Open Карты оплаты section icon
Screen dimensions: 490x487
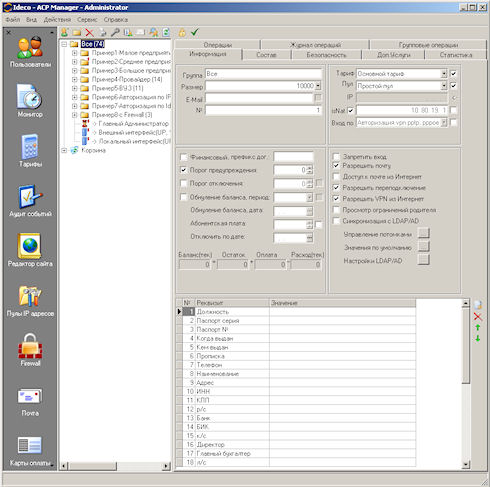point(30,446)
